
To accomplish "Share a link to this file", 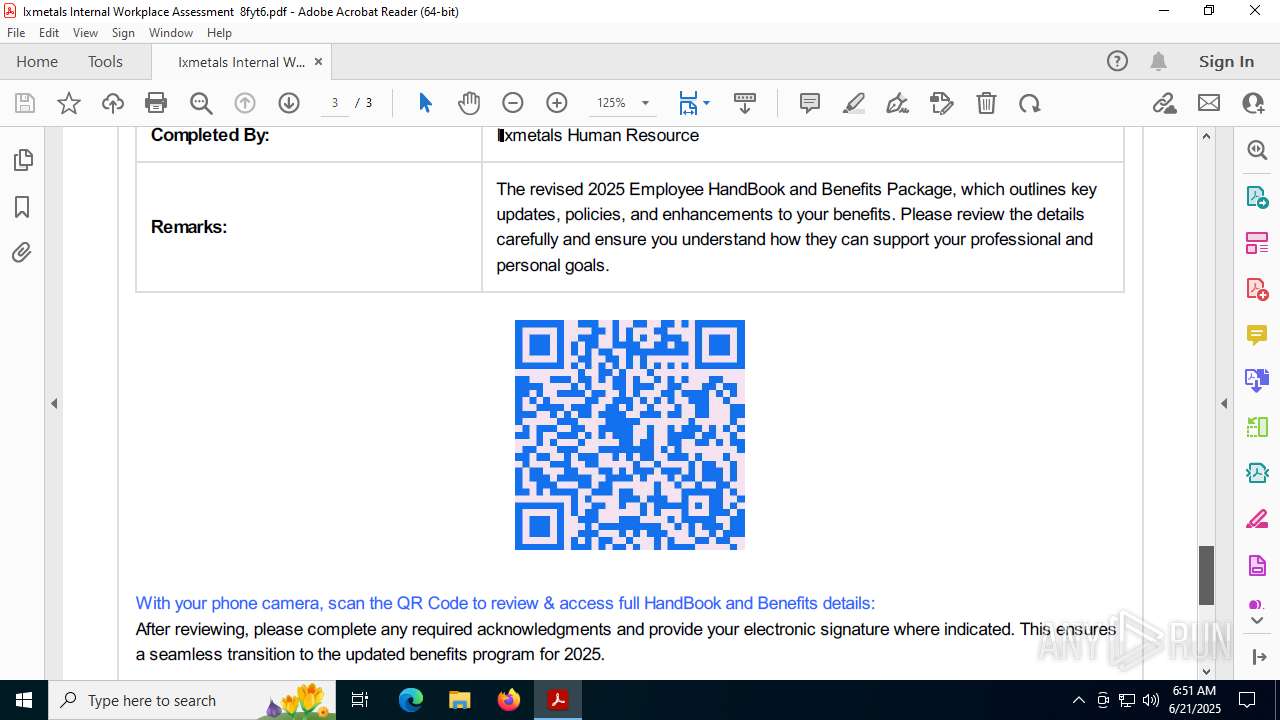I will (x=1164, y=103).
